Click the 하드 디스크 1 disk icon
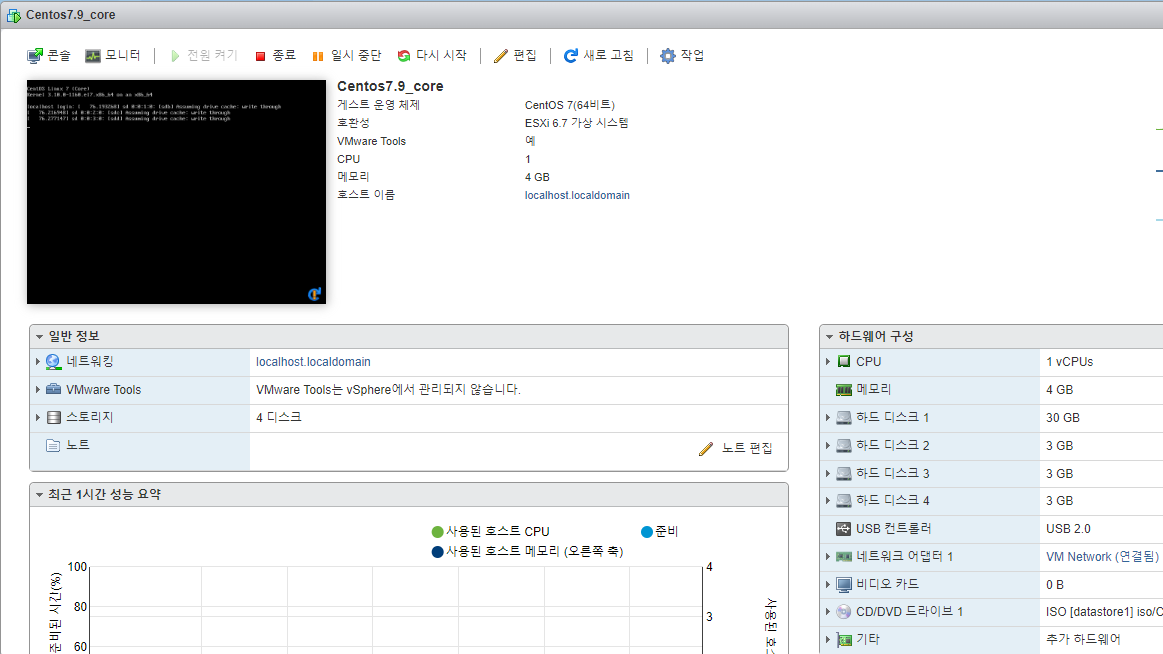Viewport: 1163px width, 654px height. (x=844, y=417)
